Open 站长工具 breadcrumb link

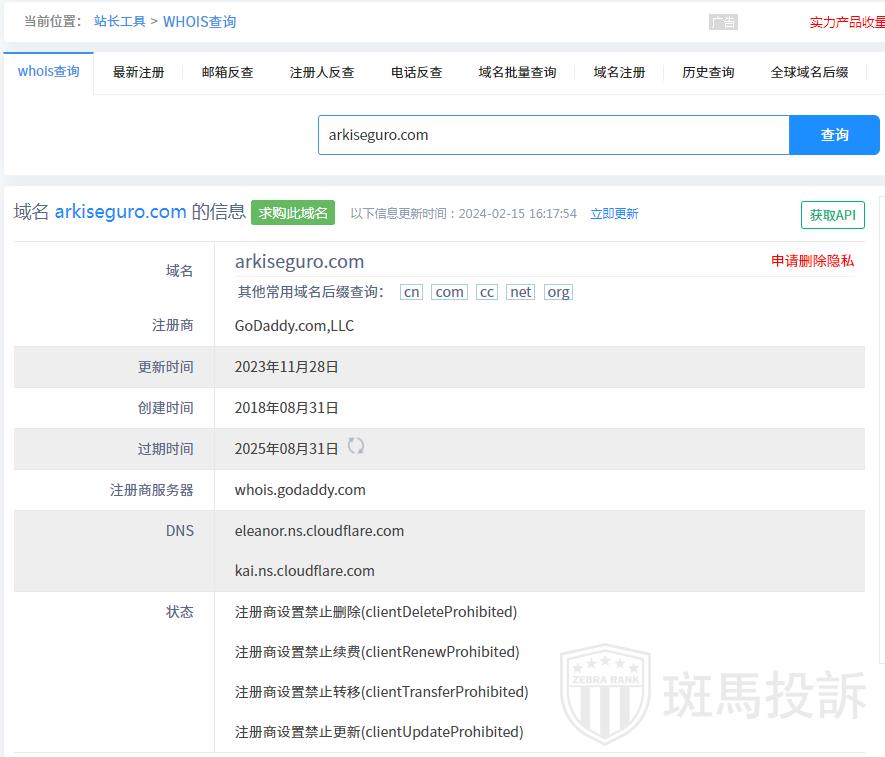click(x=119, y=21)
